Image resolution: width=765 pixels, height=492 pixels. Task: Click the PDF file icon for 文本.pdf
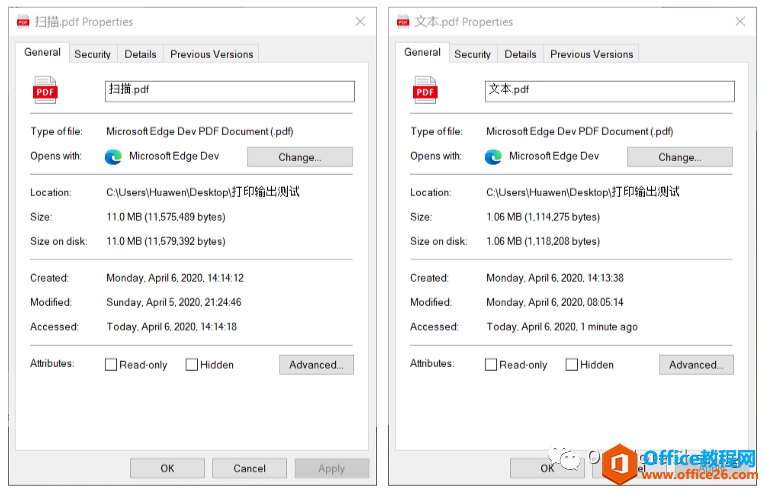(x=426, y=89)
